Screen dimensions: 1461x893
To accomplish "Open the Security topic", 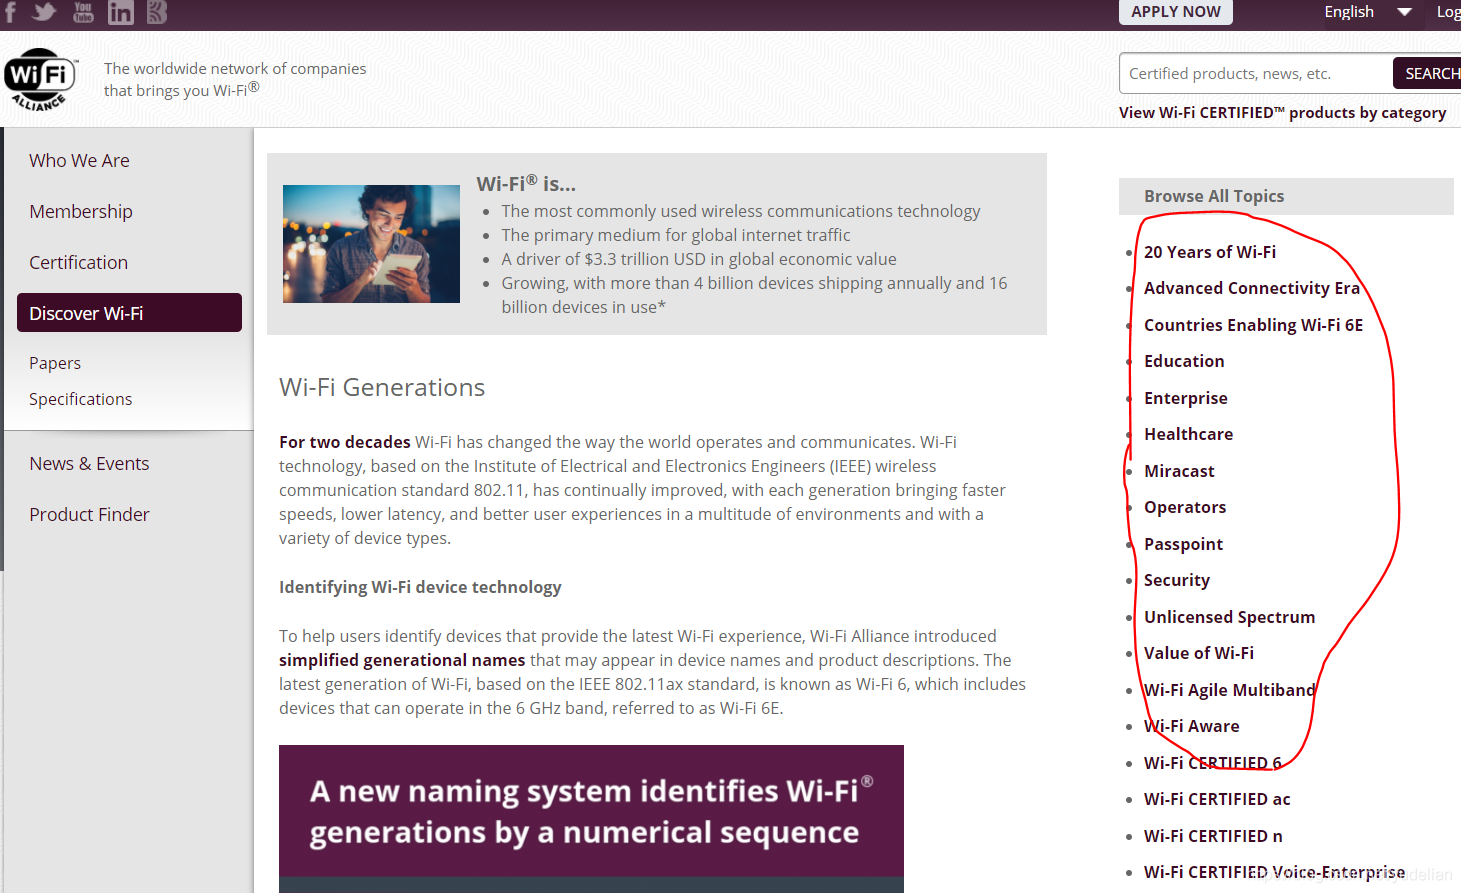I will point(1177,580).
